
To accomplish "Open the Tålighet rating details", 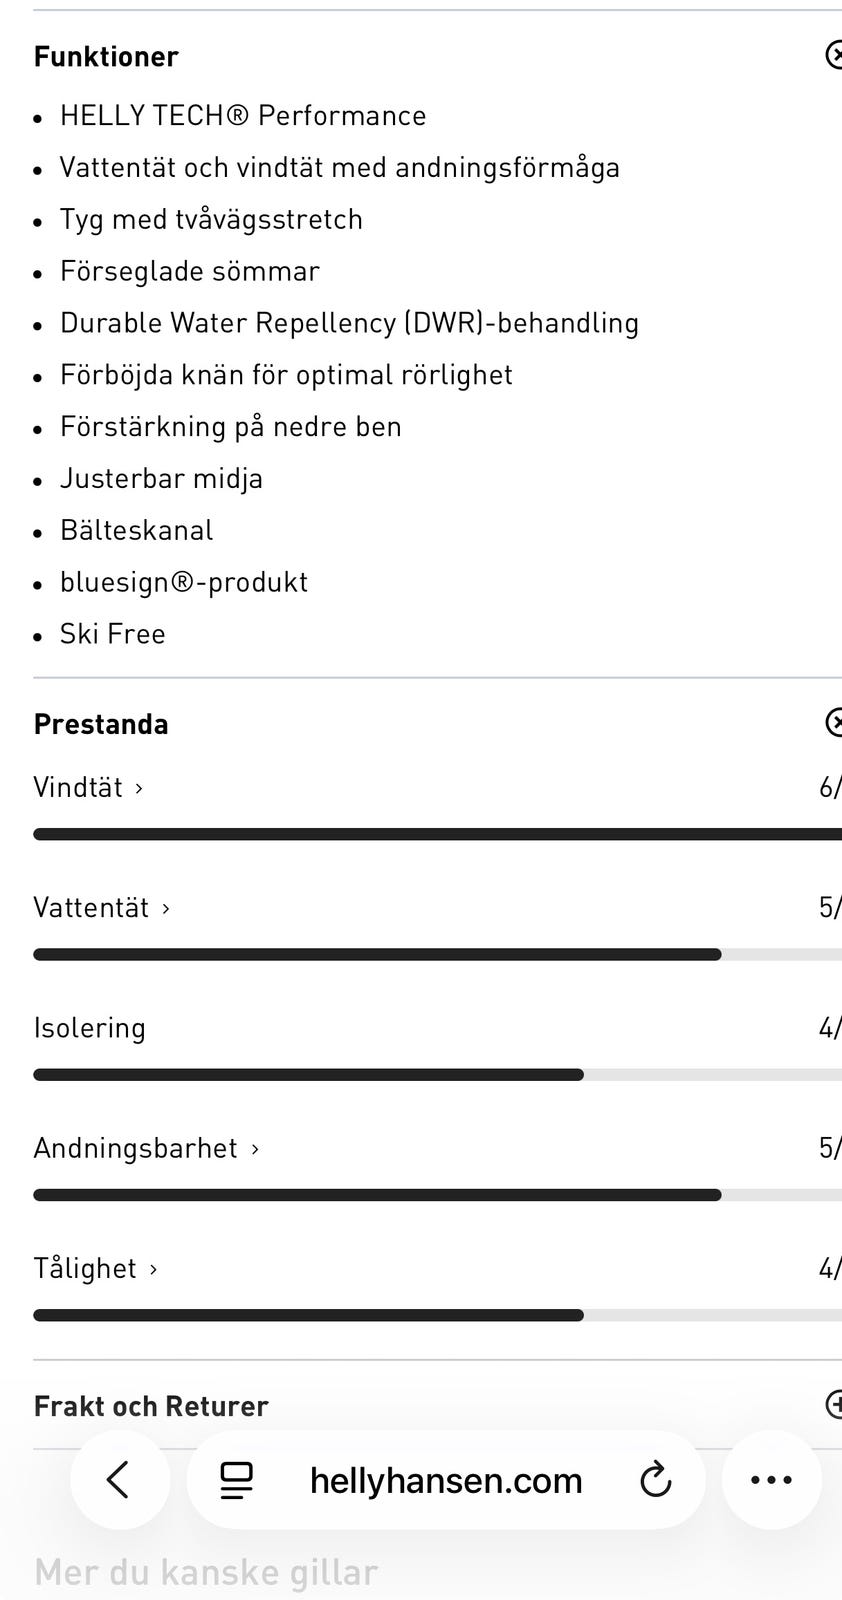I will (x=96, y=1268).
